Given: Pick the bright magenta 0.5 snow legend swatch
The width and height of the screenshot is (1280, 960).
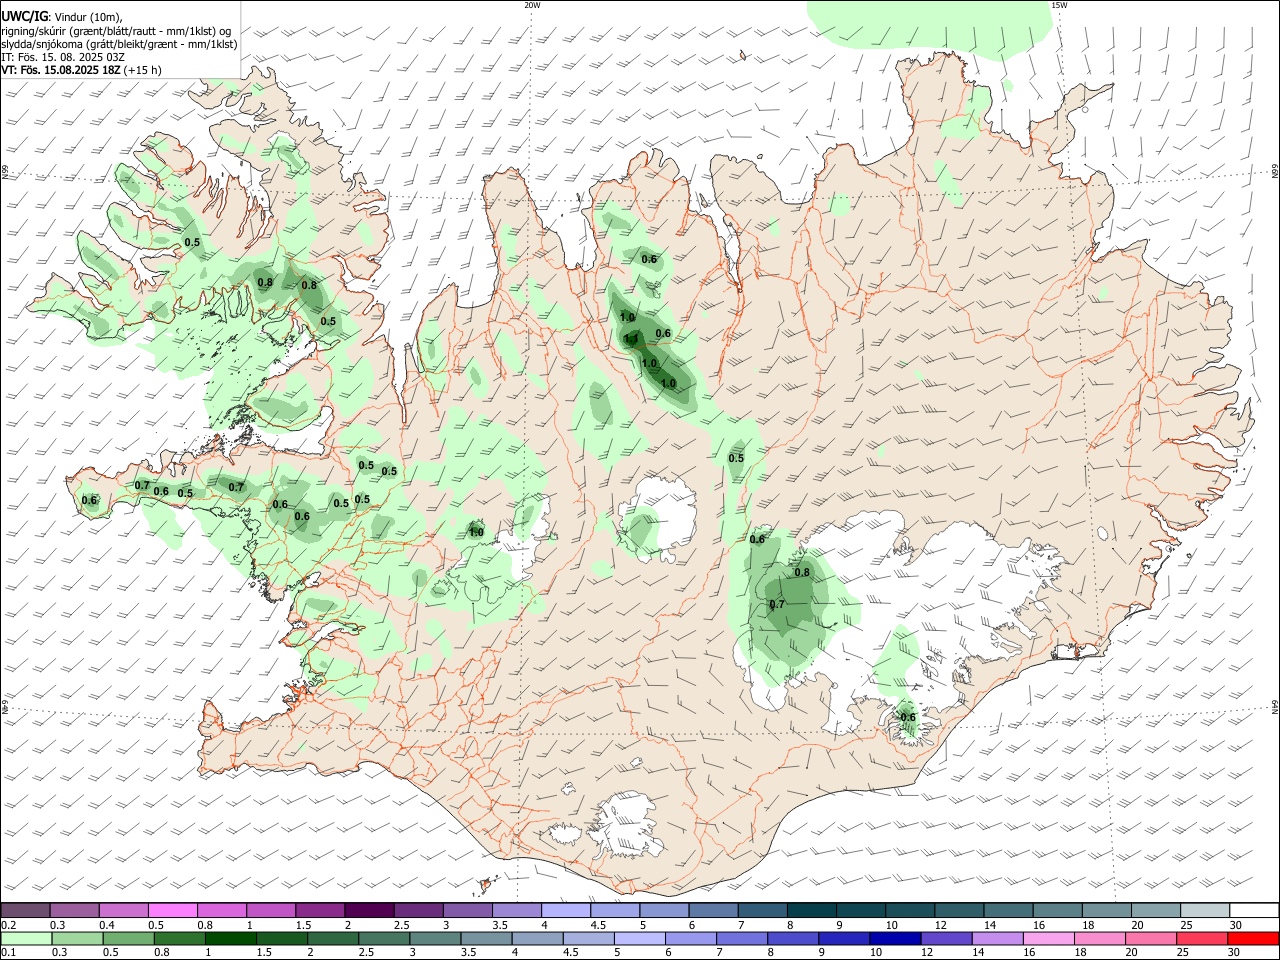Looking at the screenshot, I should point(172,910).
